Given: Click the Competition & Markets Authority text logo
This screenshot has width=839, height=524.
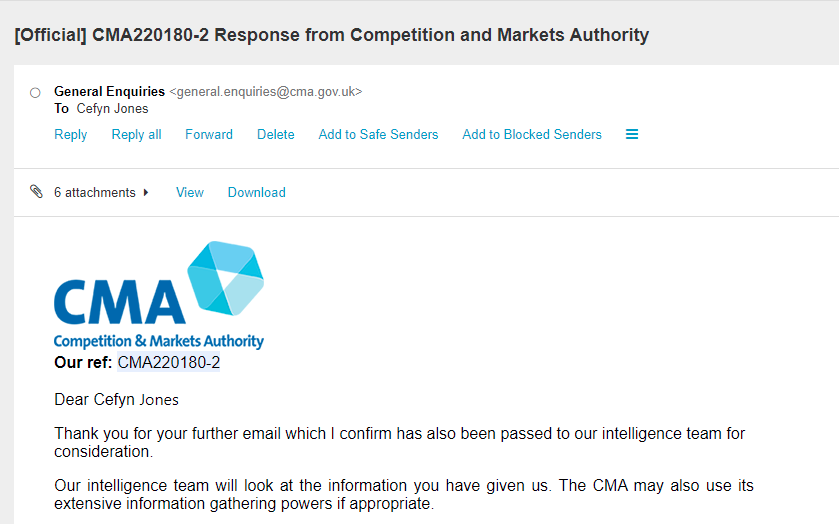Looking at the screenshot, I should pos(159,341).
